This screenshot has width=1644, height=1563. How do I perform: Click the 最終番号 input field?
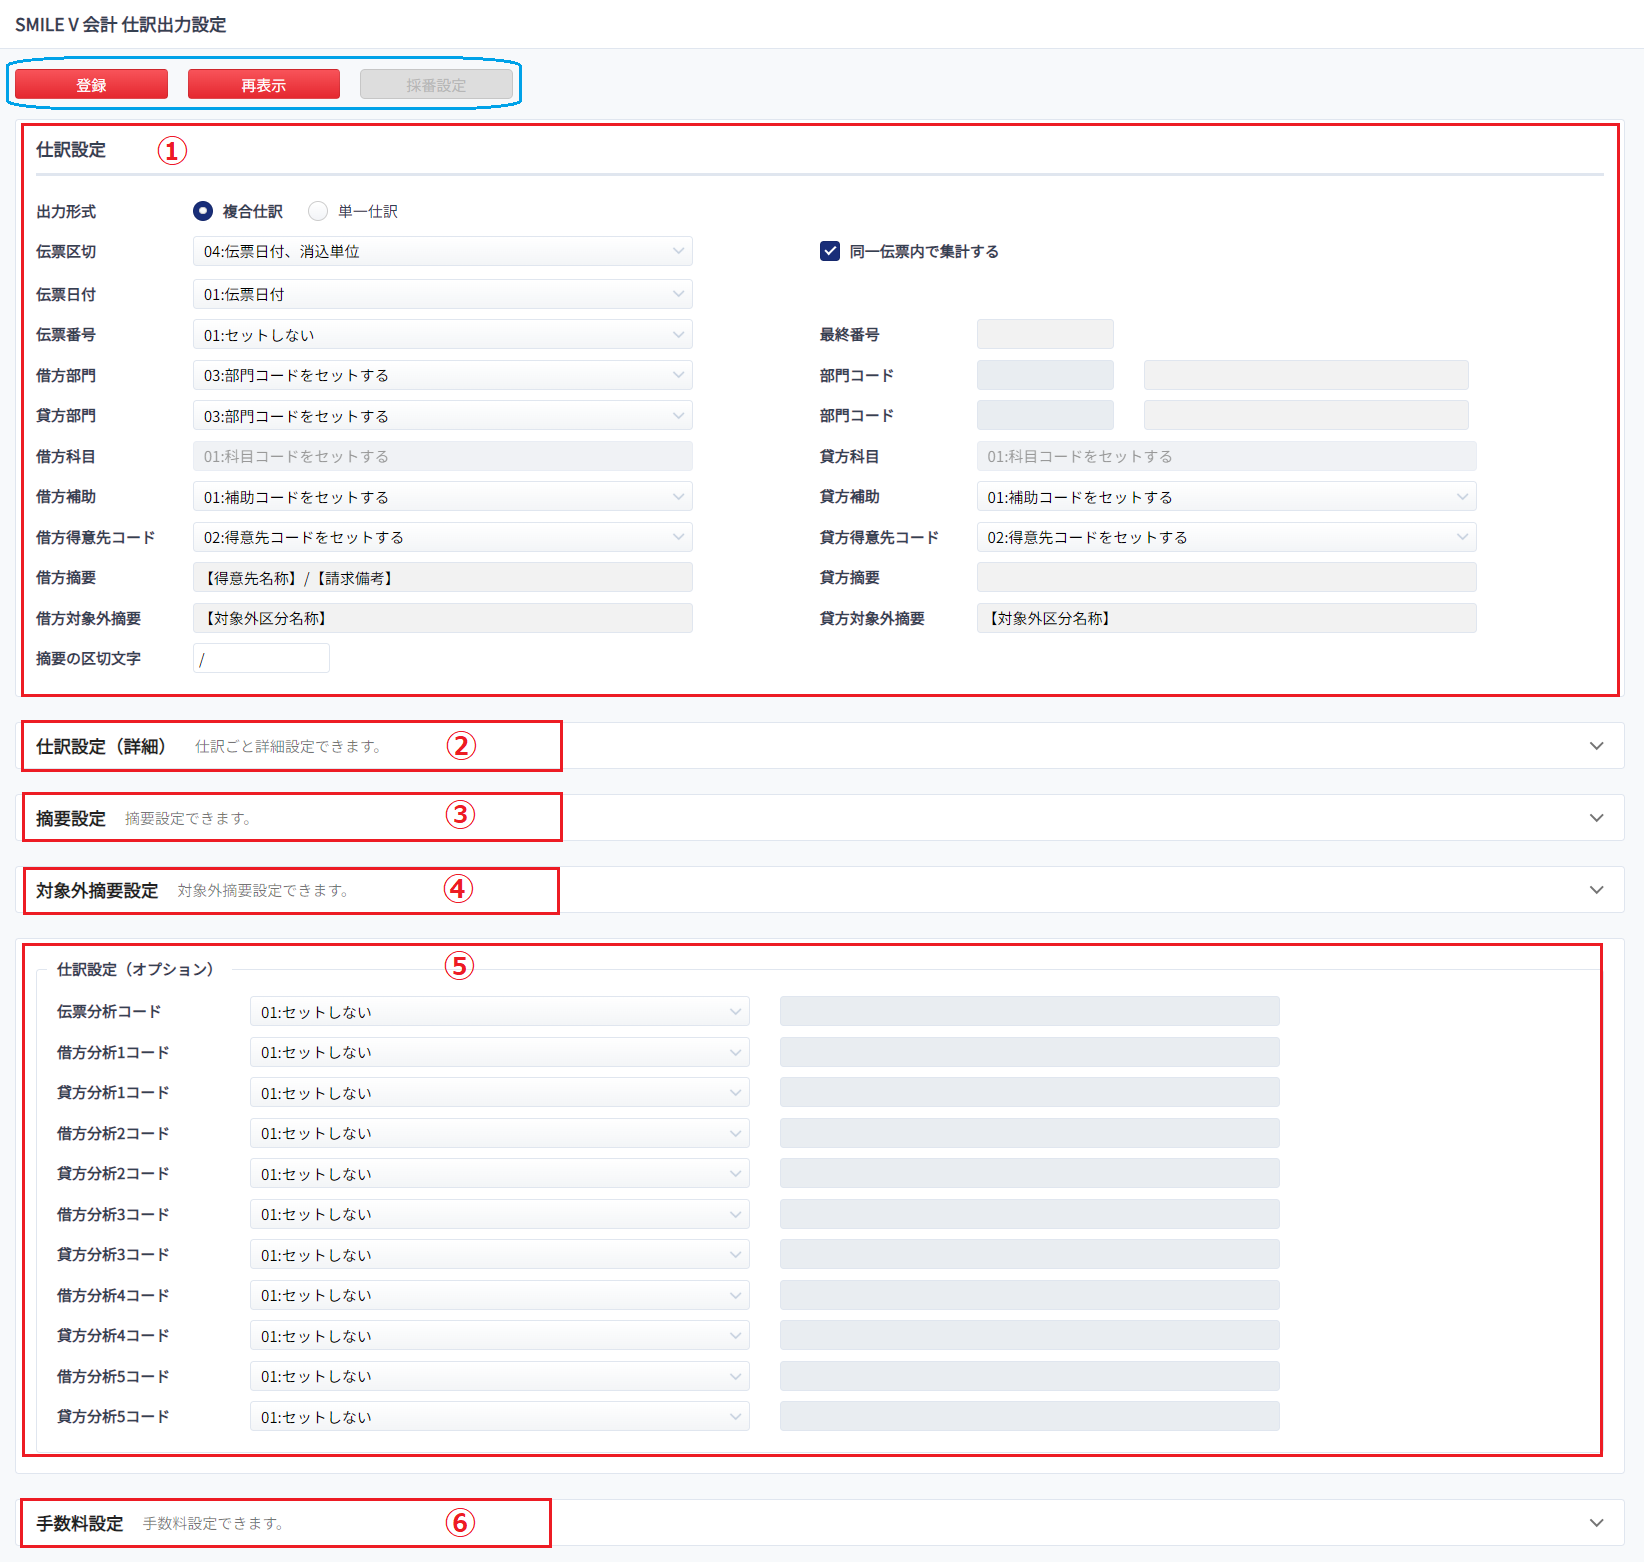tap(1045, 335)
